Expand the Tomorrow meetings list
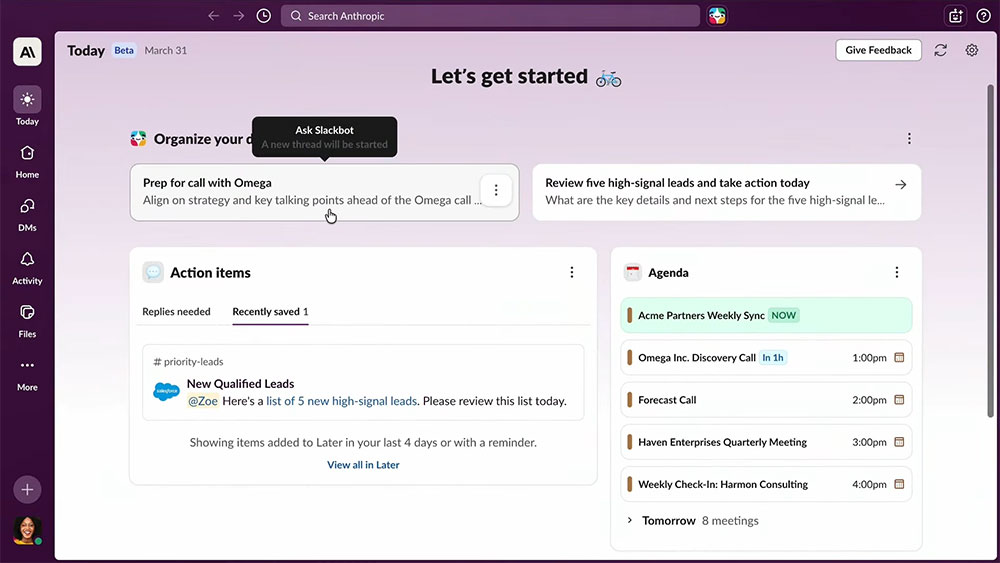1000x563 pixels. click(x=630, y=521)
